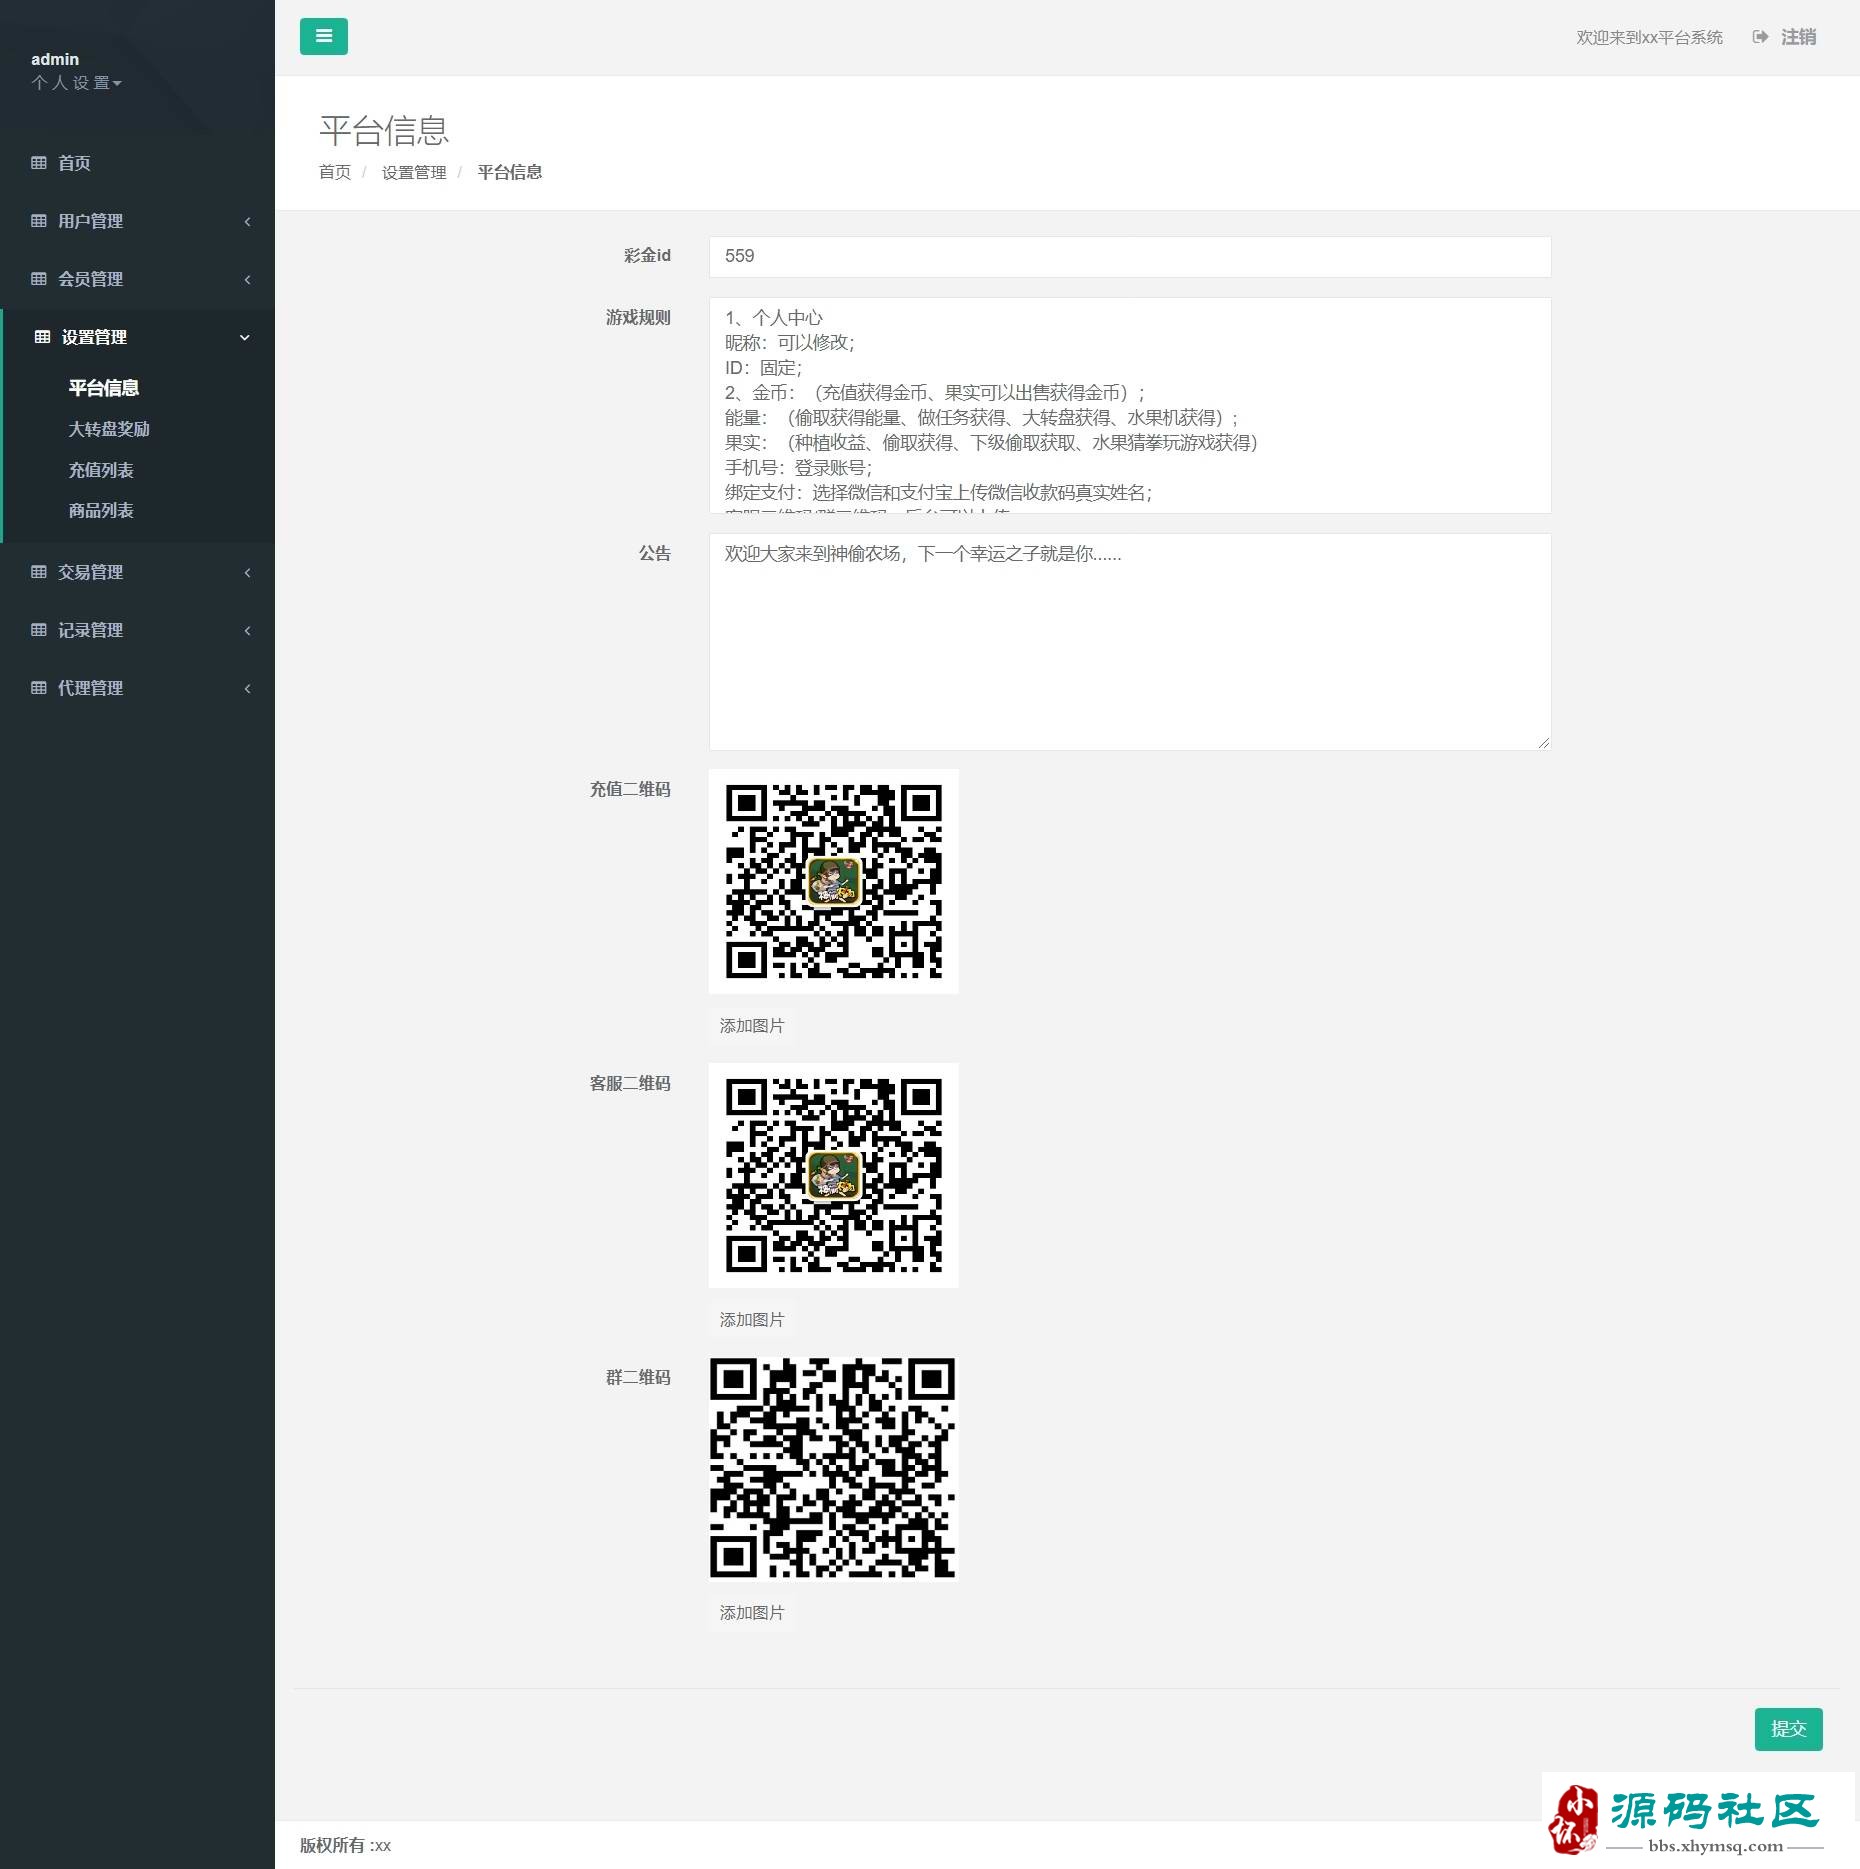Image resolution: width=1860 pixels, height=1869 pixels.
Task: Click the logout arrow icon beside 注销
Action: [x=1760, y=37]
